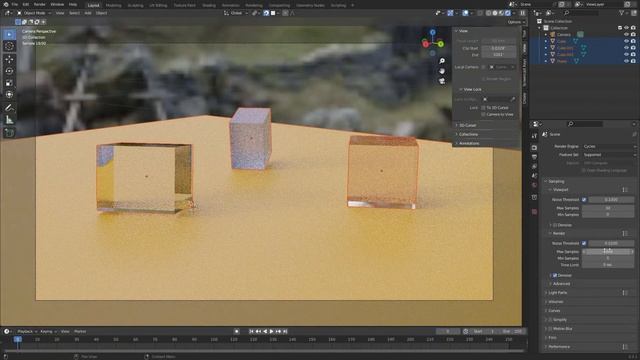Click Clip Start value field in View panel

[x=498, y=49]
